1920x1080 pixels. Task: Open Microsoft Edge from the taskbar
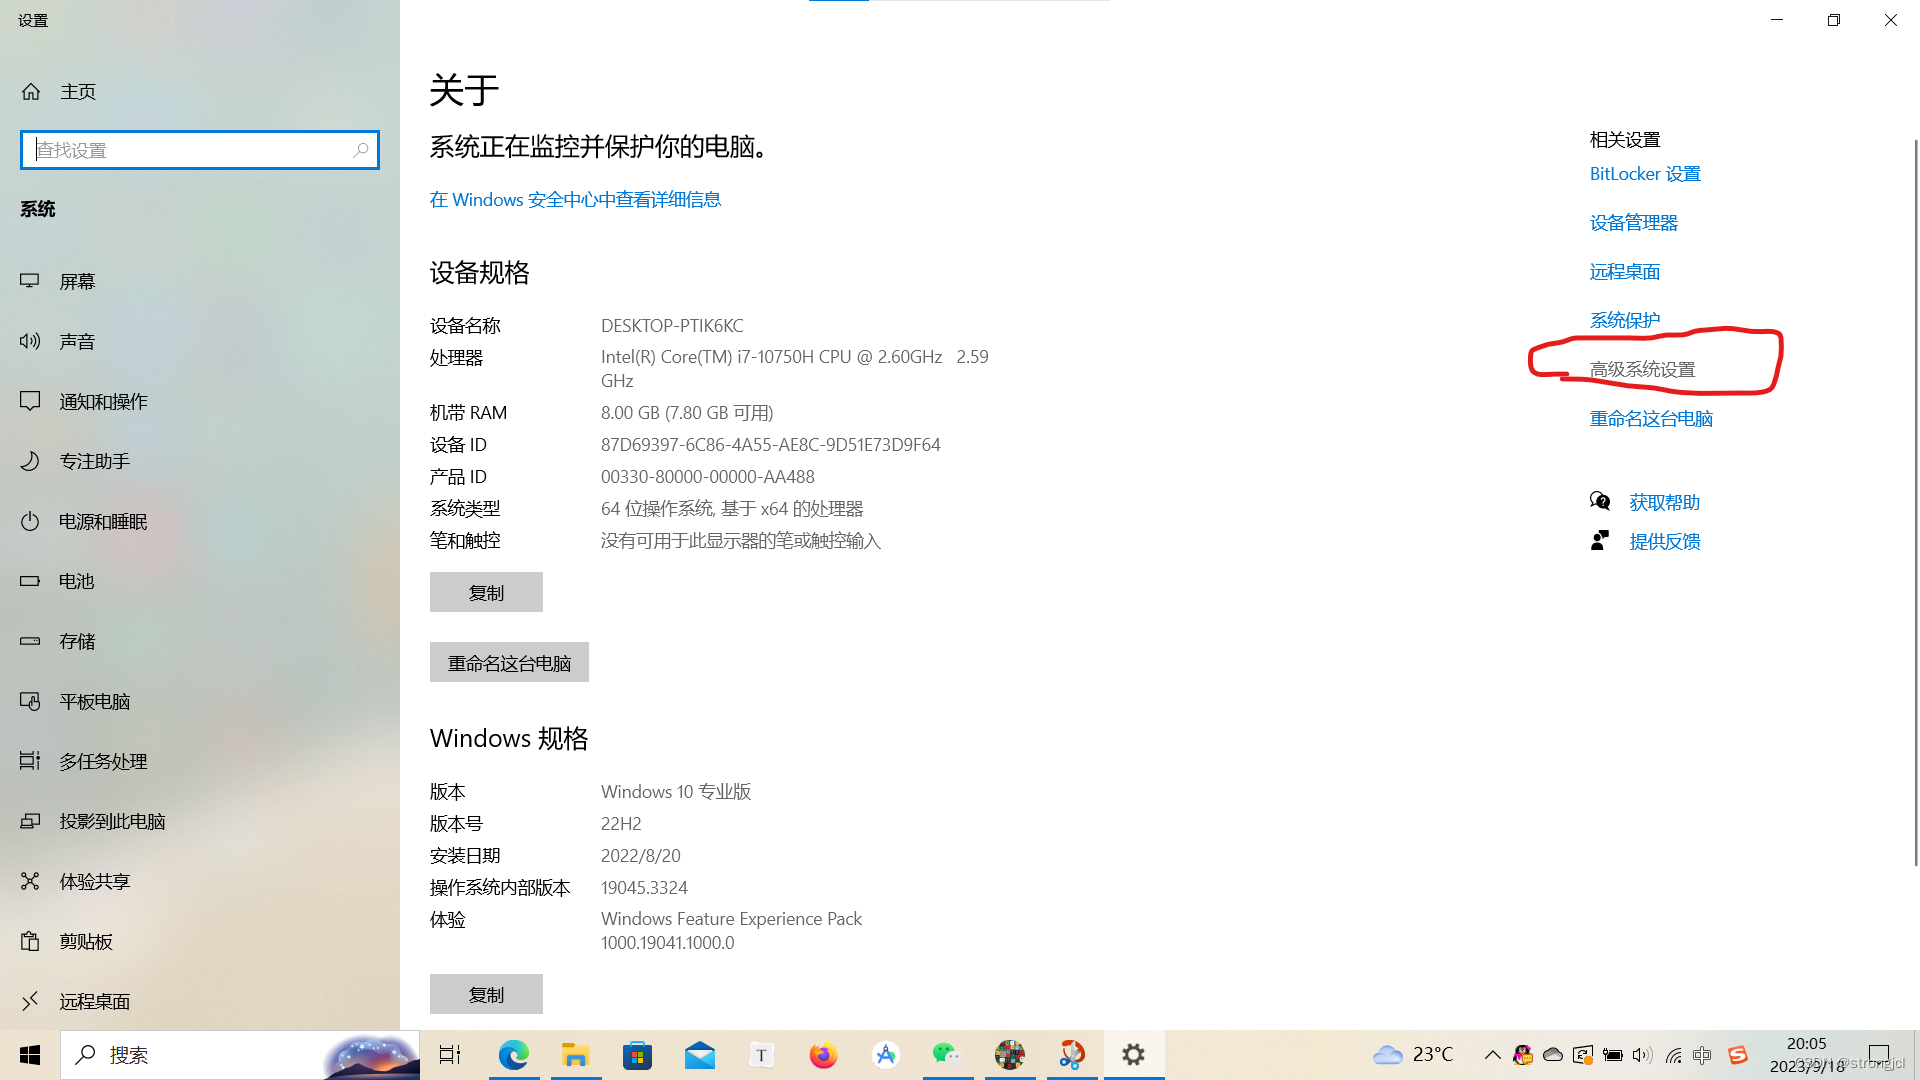(x=513, y=1055)
